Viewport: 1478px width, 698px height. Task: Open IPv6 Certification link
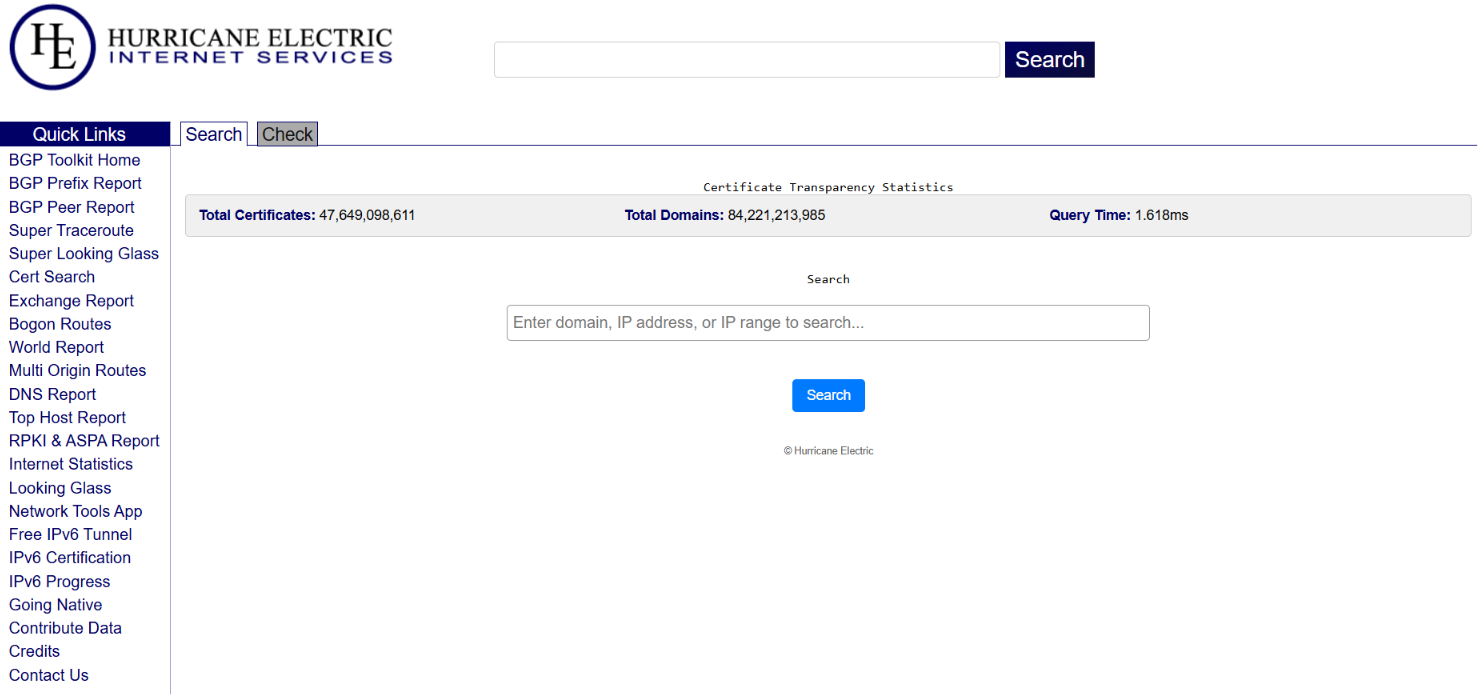pyautogui.click(x=70, y=557)
